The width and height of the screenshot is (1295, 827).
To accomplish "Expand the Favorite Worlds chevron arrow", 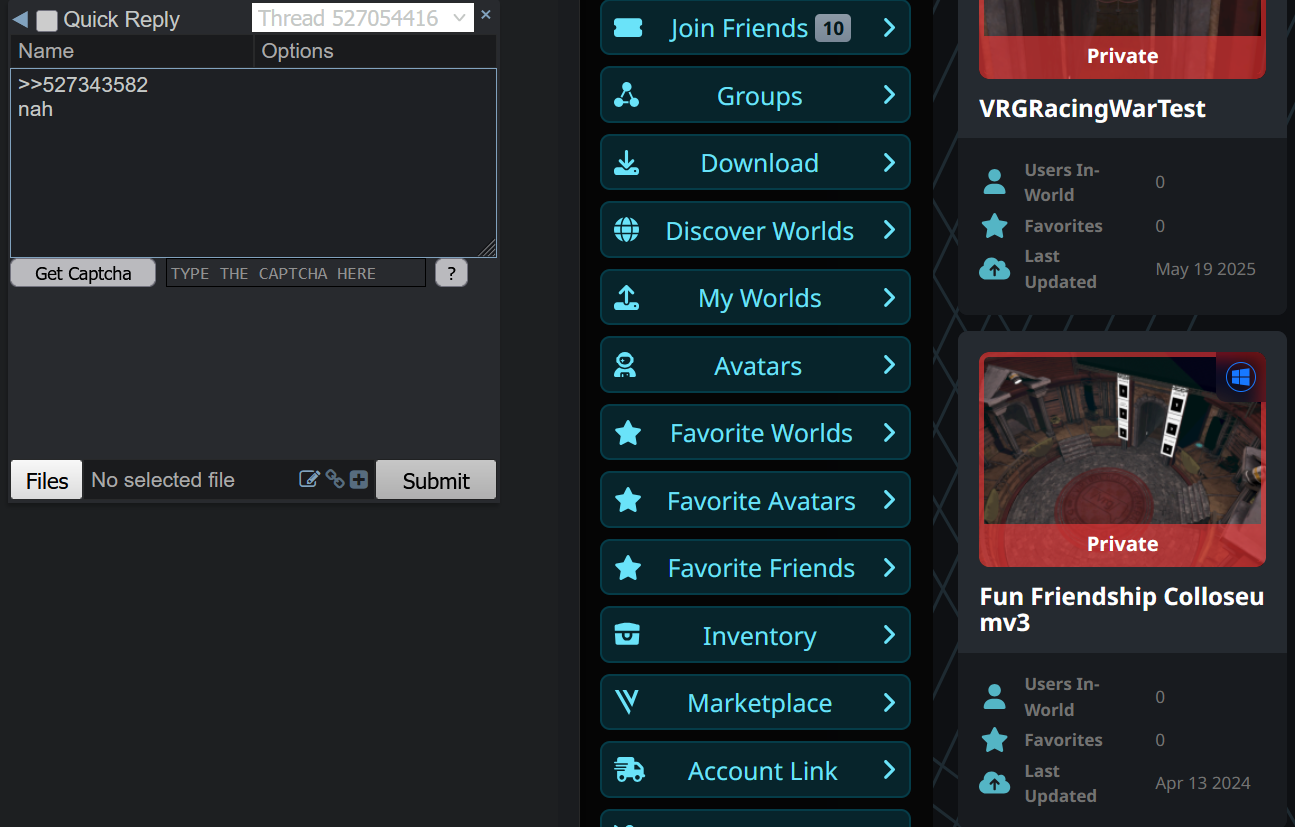I will (x=889, y=433).
